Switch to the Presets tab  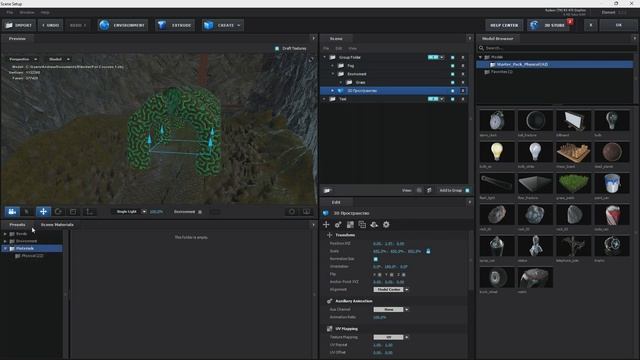[x=17, y=224]
